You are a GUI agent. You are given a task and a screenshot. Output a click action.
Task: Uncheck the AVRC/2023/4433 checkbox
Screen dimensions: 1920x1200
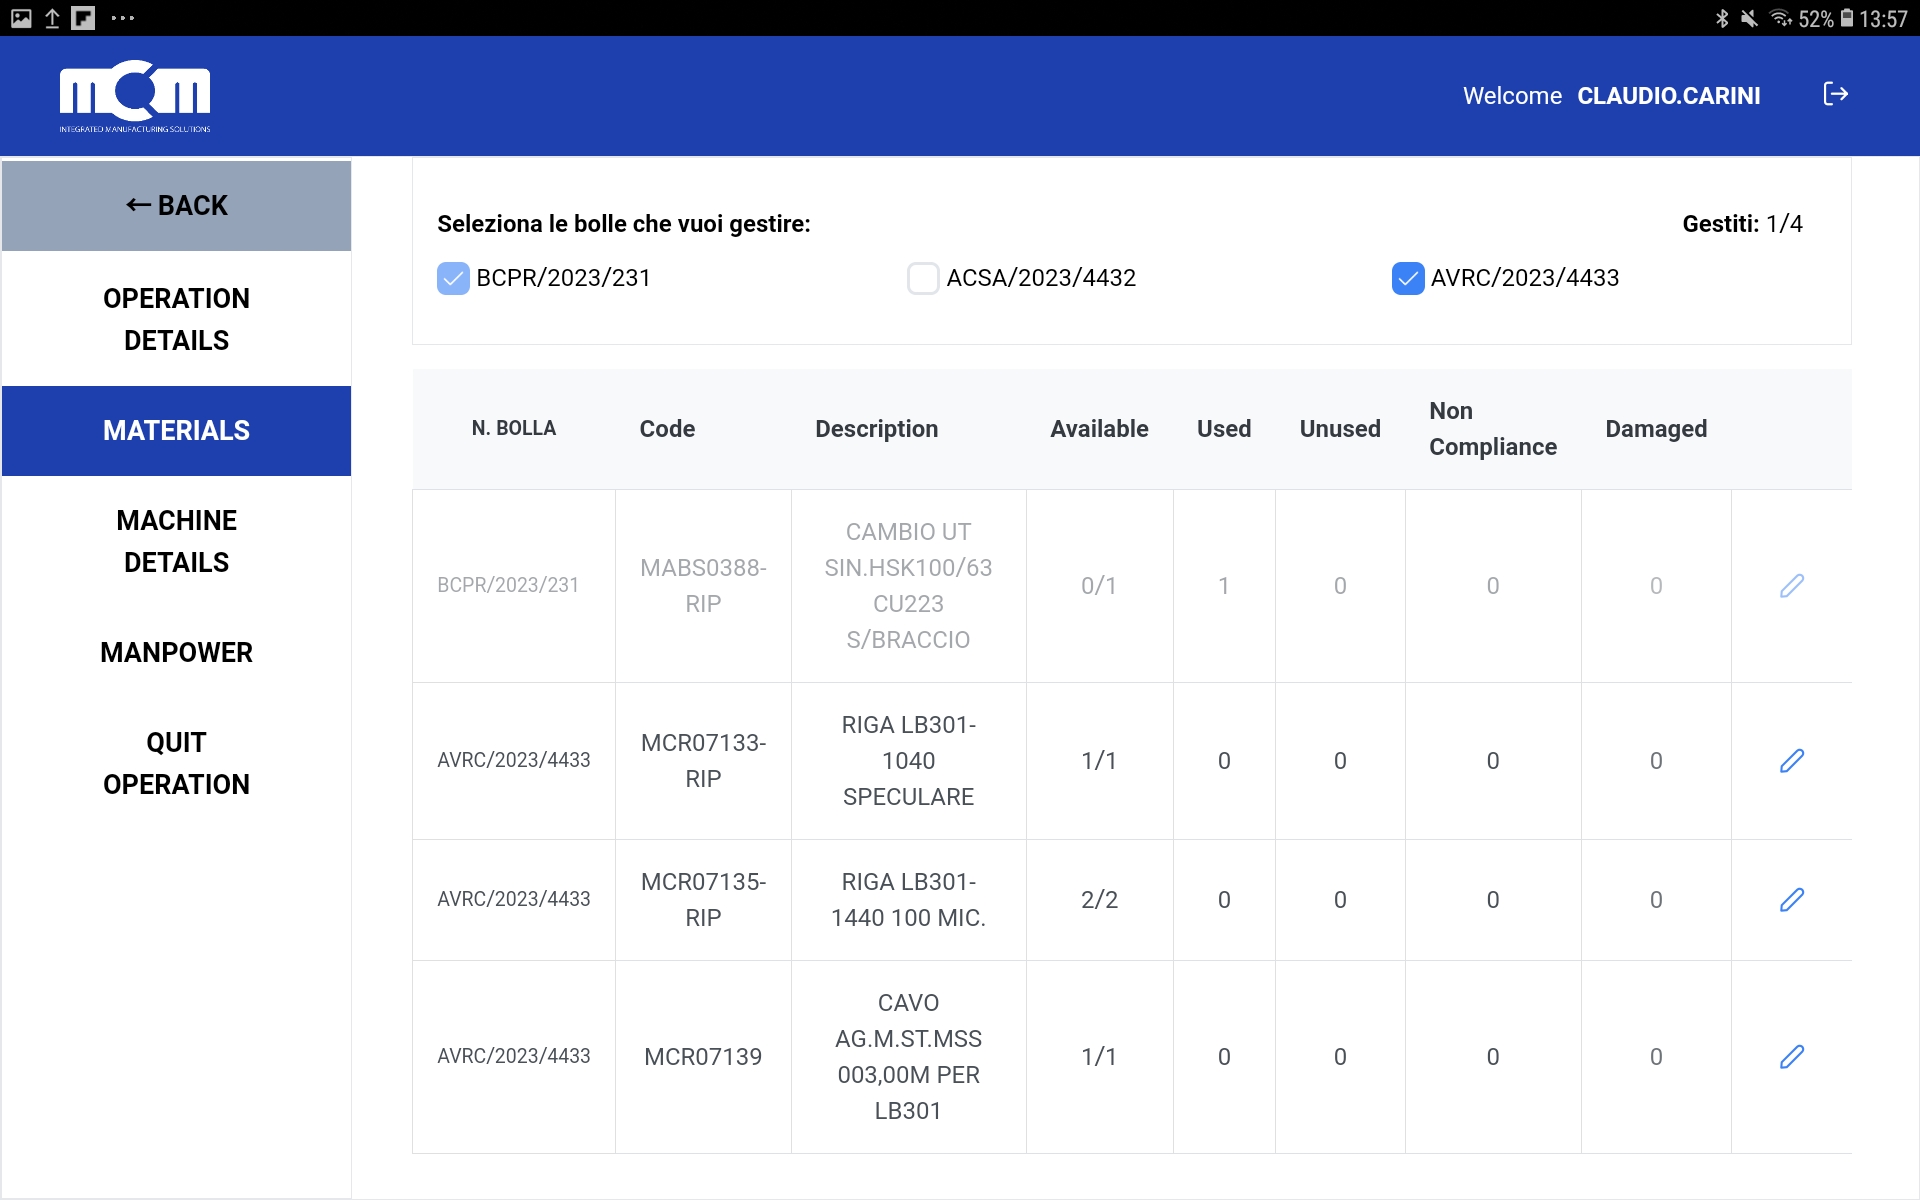(x=1407, y=278)
